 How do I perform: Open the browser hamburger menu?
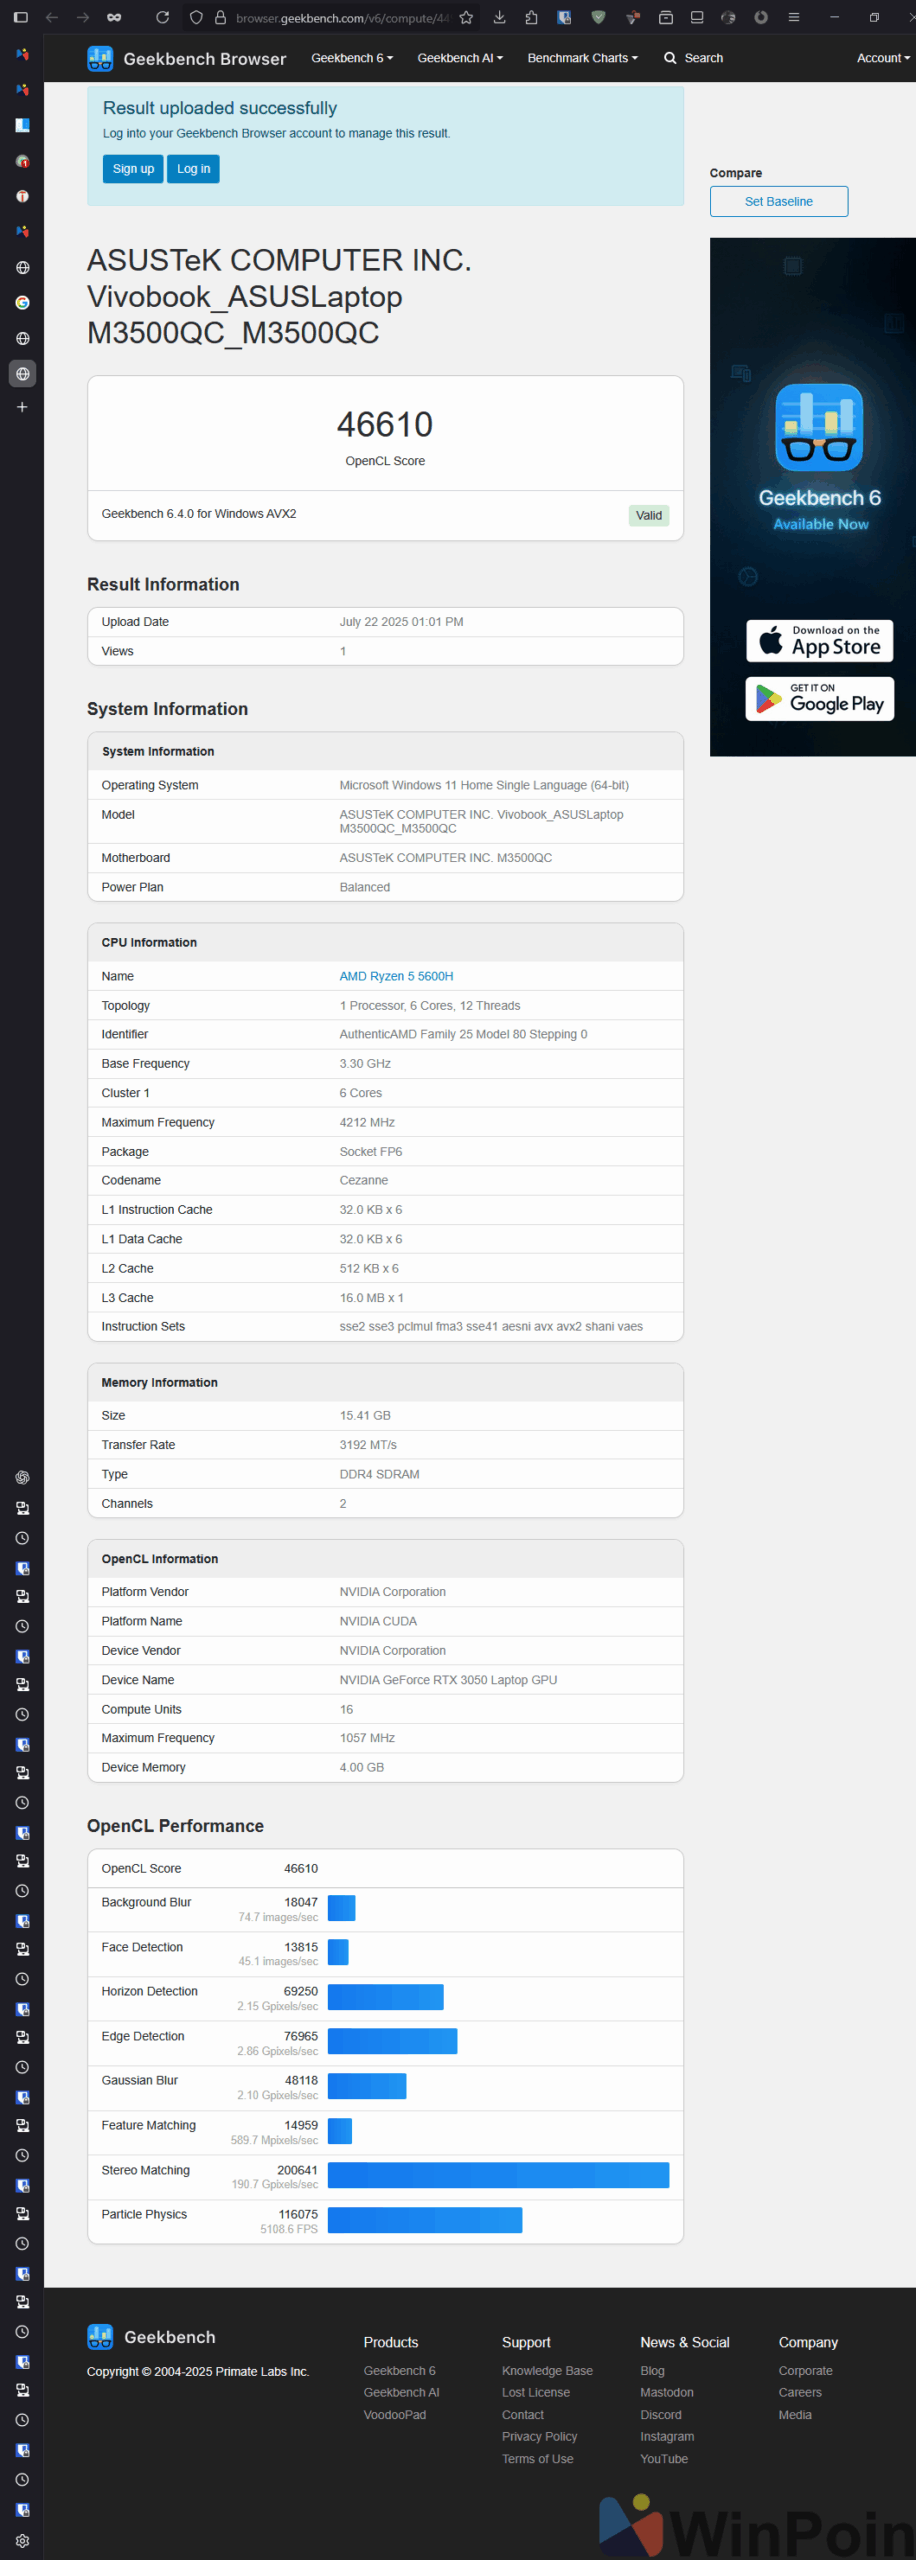click(794, 17)
